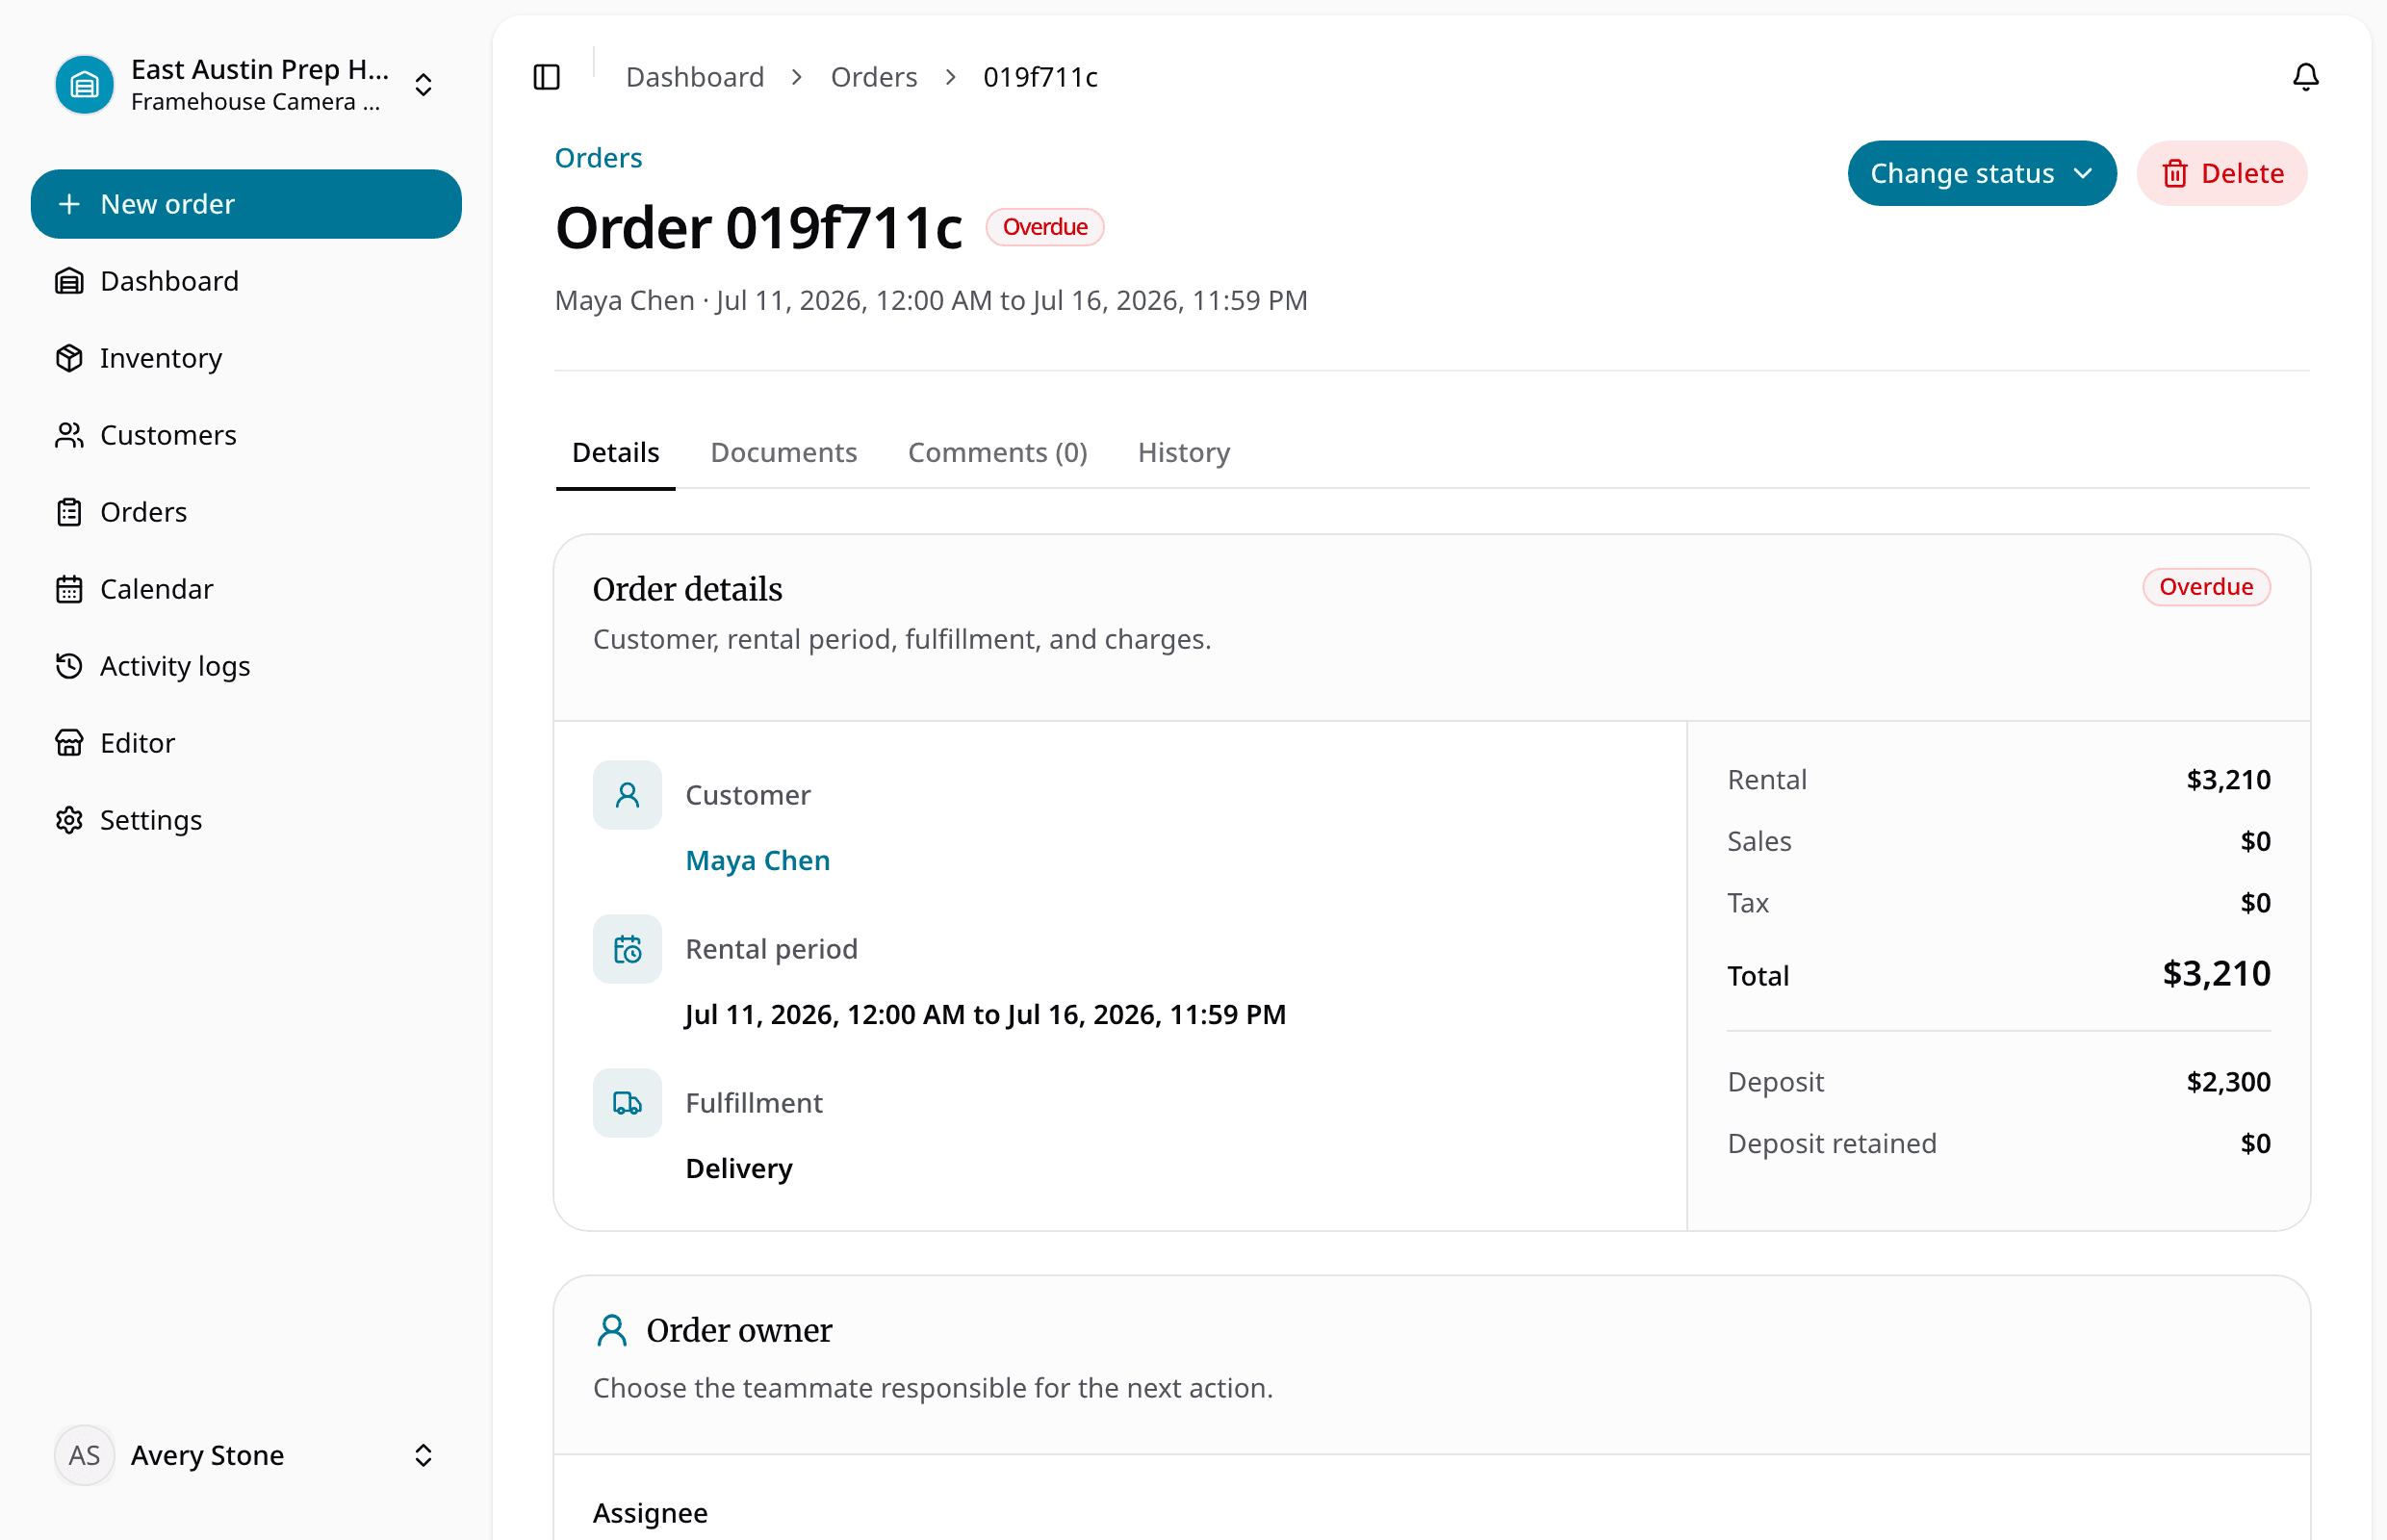Click the Order owner person icon

611,1331
